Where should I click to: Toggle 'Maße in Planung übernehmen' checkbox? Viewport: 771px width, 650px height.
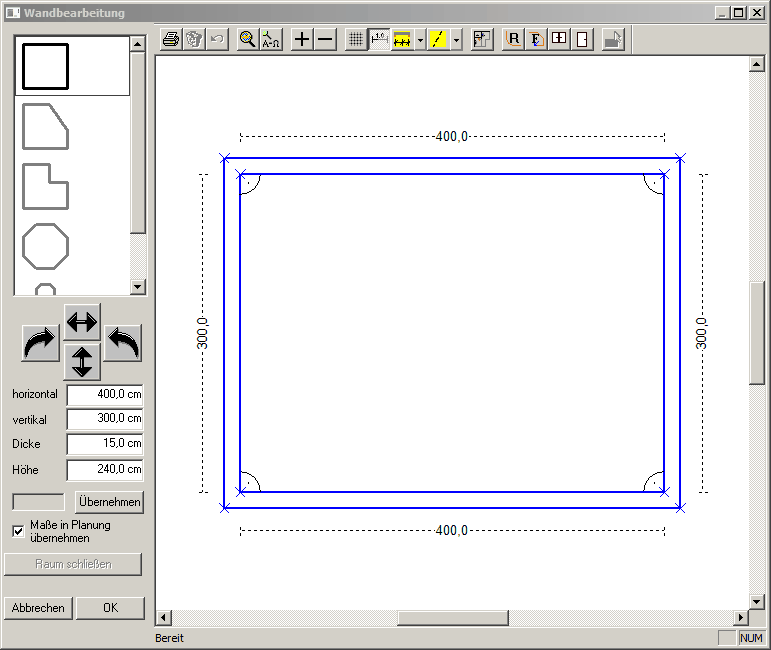point(18,531)
